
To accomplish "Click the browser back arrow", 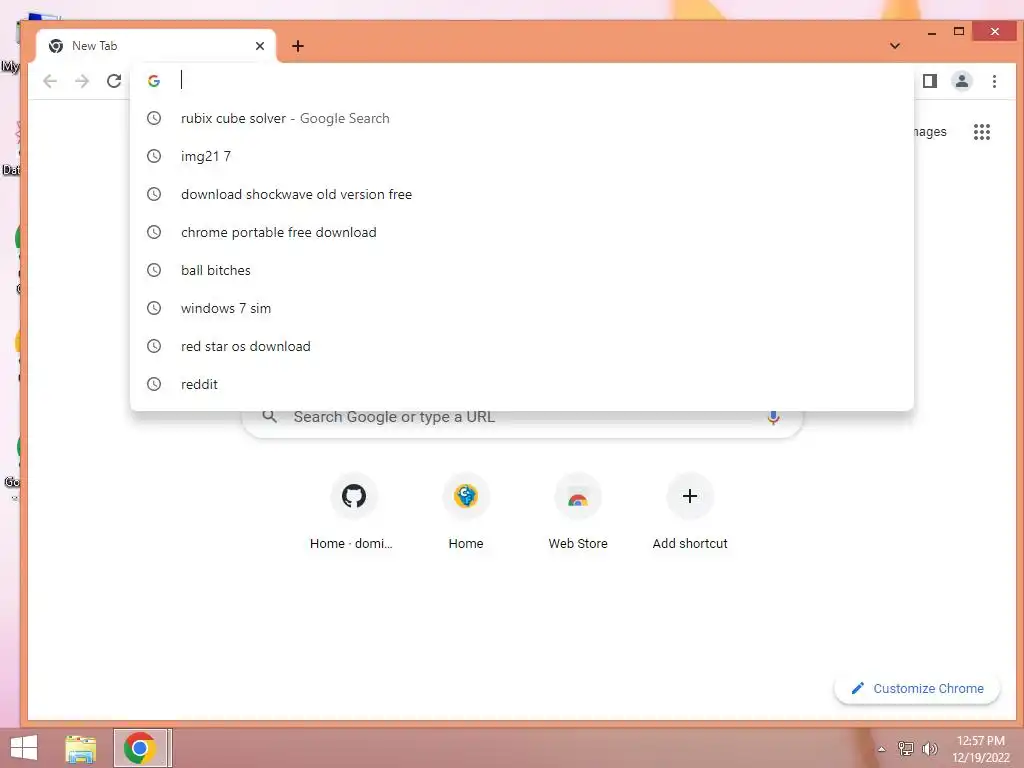I will (x=50, y=81).
